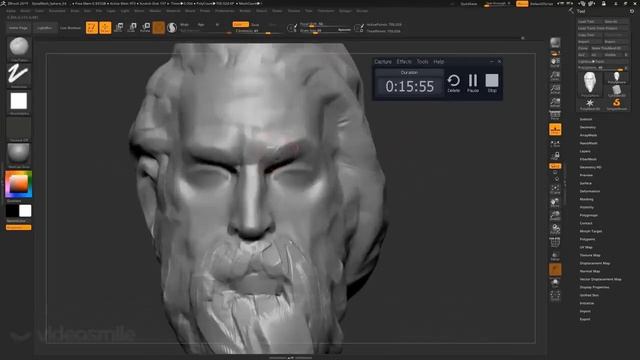Expand the Masking subpalette
Image resolution: width=640 pixels, height=360 pixels.
point(587,199)
